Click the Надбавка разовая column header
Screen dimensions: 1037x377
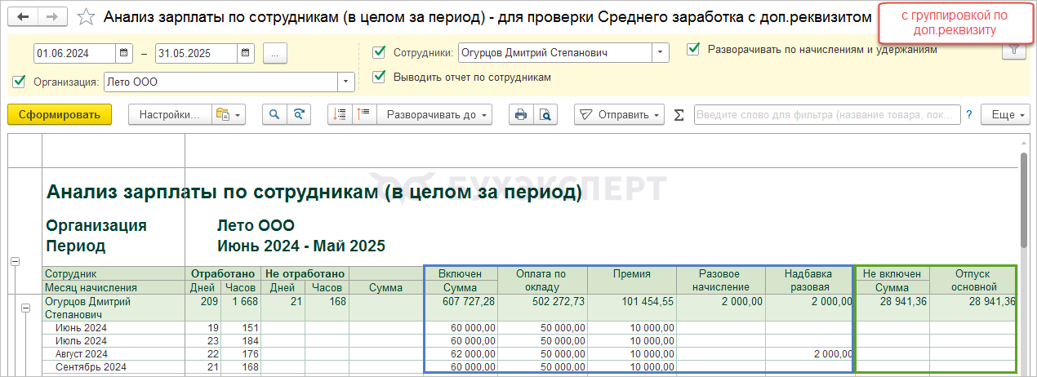808,280
